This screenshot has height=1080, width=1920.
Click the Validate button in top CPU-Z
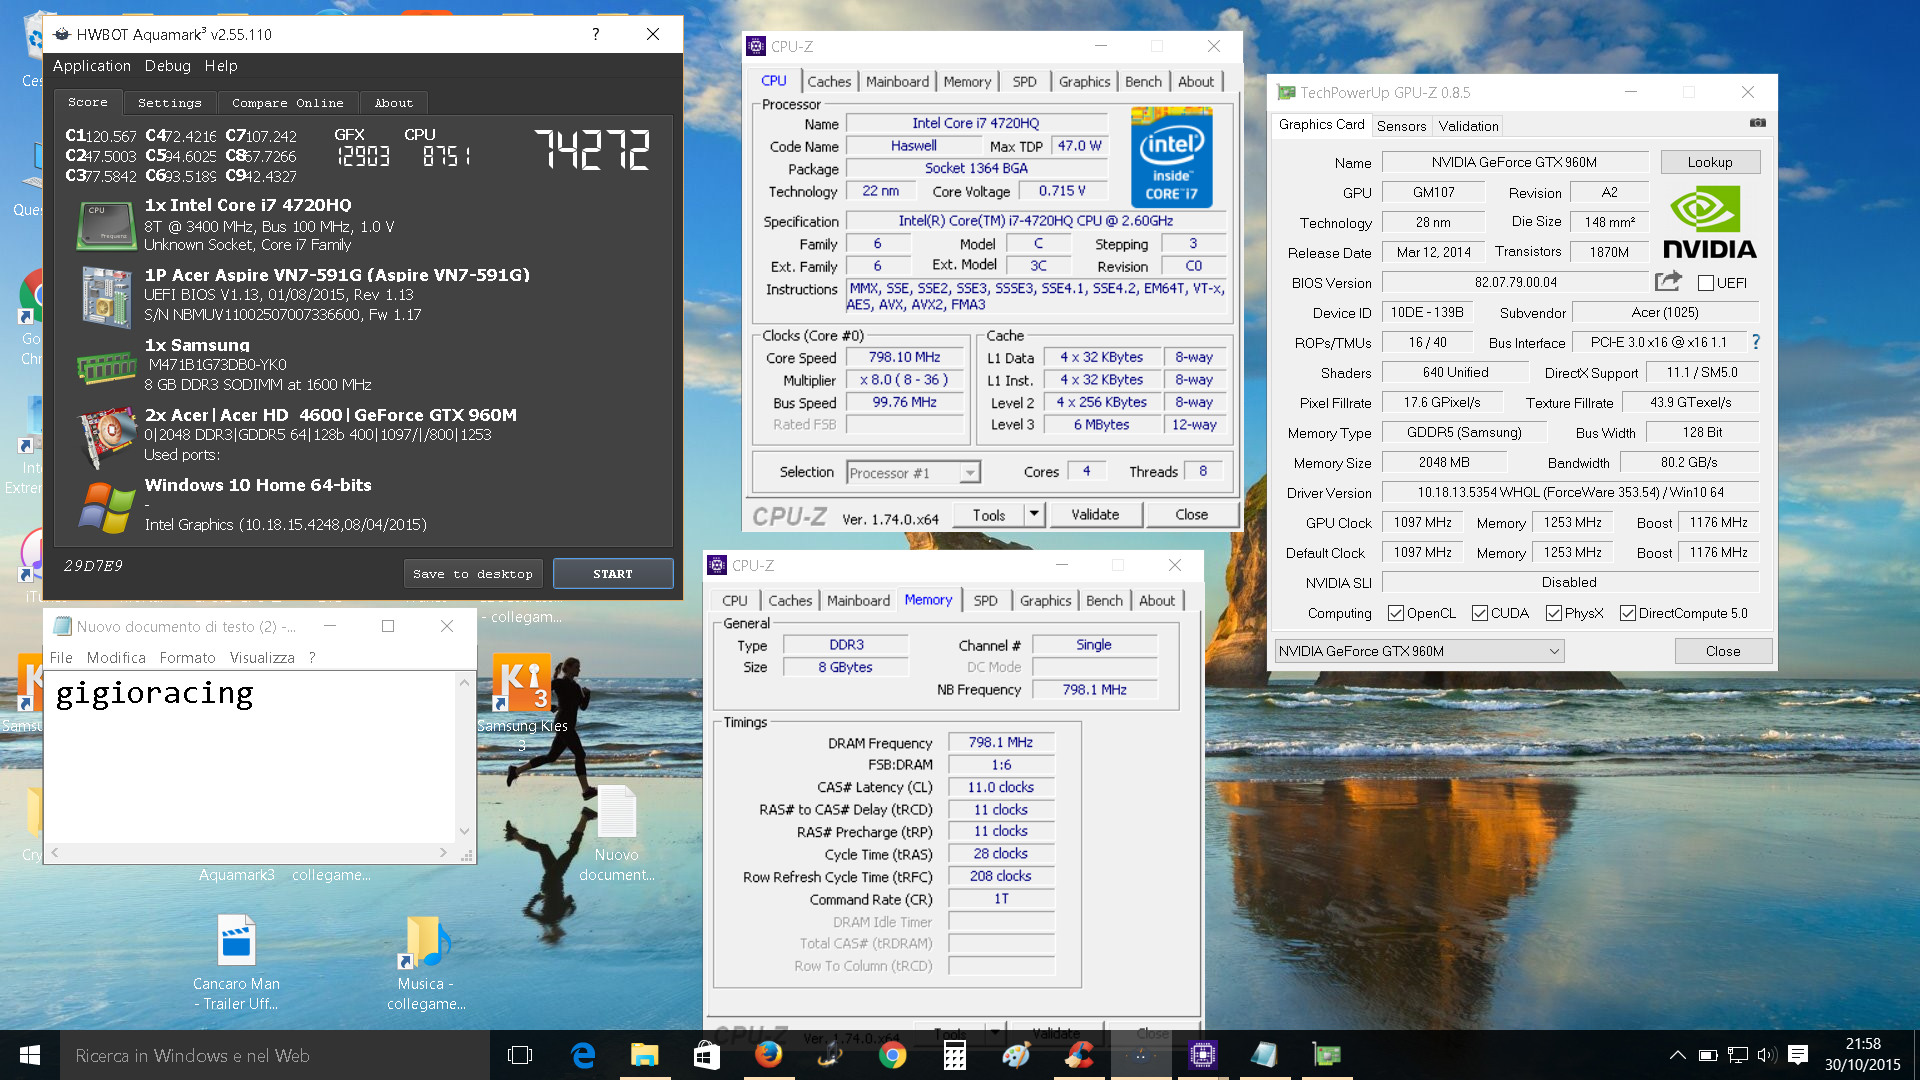click(x=1095, y=515)
